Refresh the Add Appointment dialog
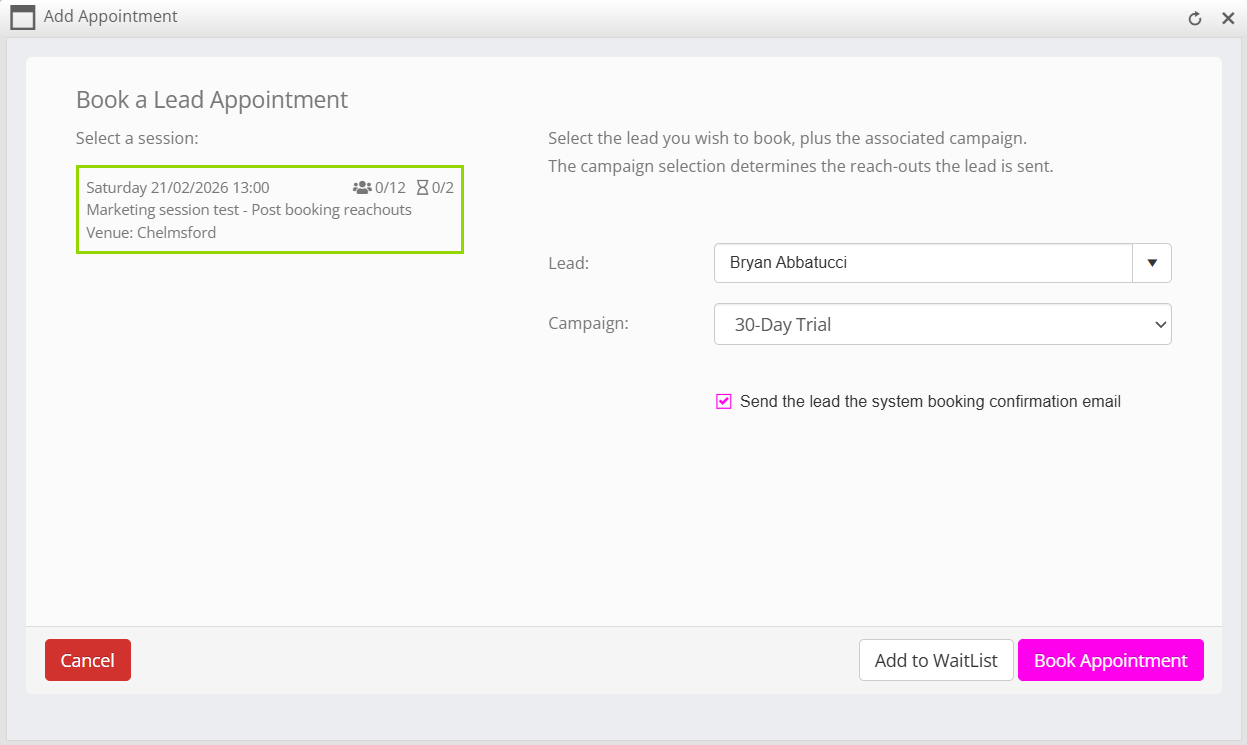 (x=1194, y=19)
